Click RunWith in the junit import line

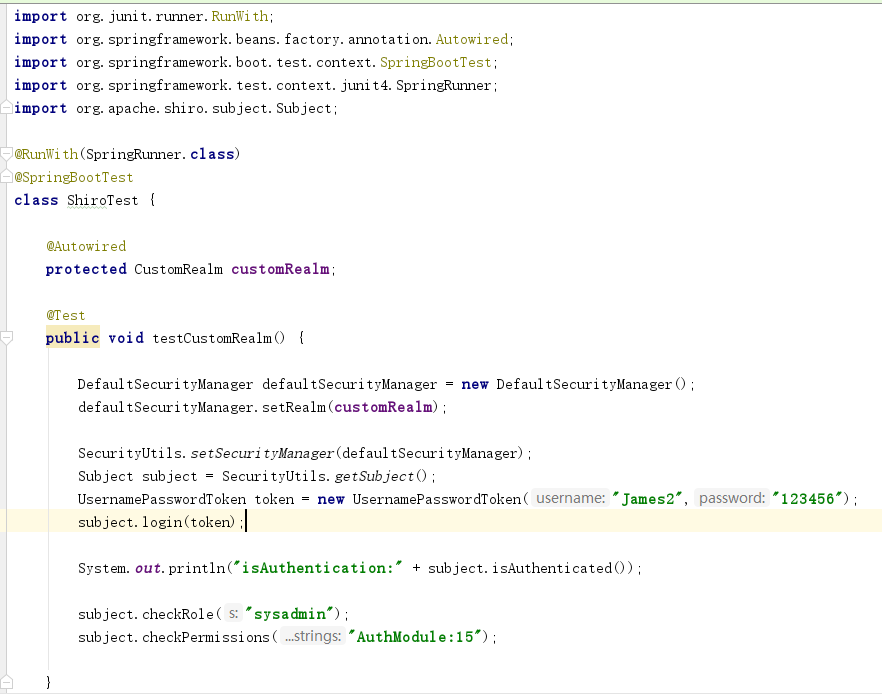pyautogui.click(x=240, y=16)
